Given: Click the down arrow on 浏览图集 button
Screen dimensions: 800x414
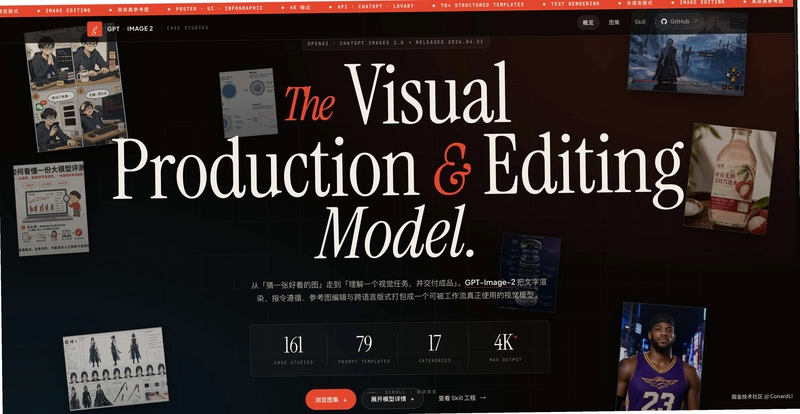Looking at the screenshot, I should [x=345, y=400].
